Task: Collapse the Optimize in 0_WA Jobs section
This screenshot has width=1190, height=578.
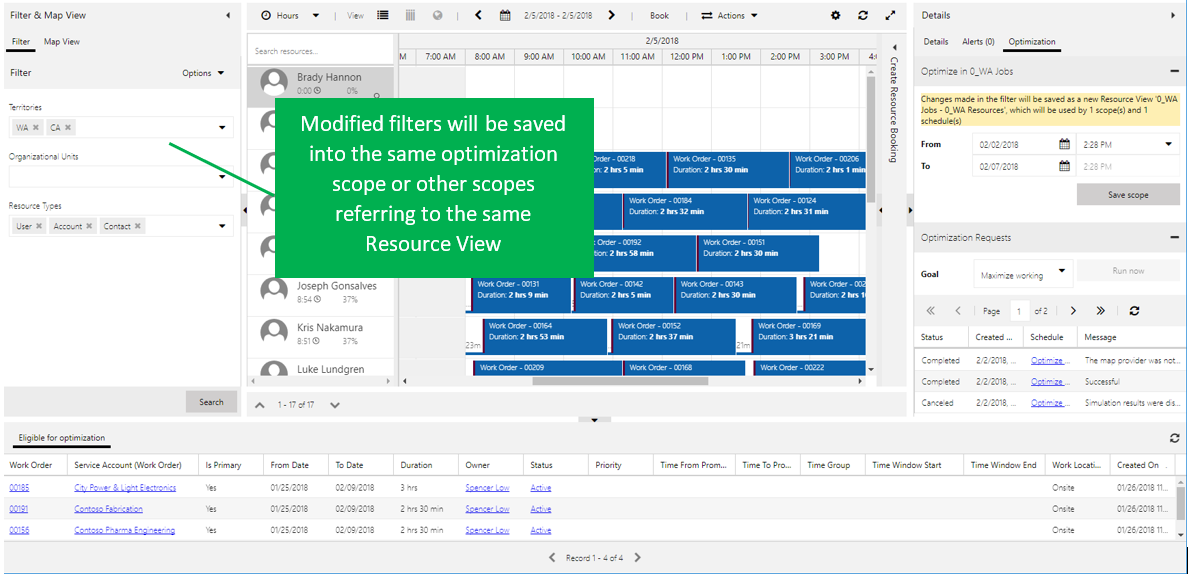Action: click(1174, 71)
